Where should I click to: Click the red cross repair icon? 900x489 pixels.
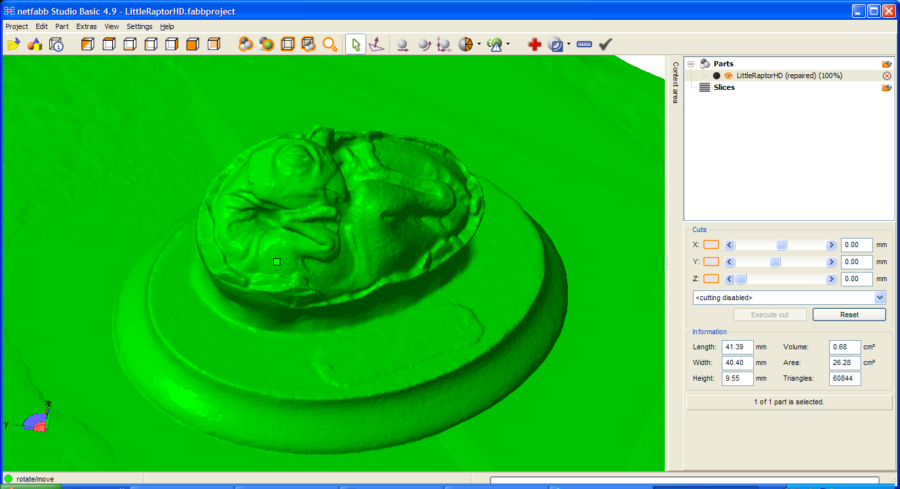tap(534, 44)
